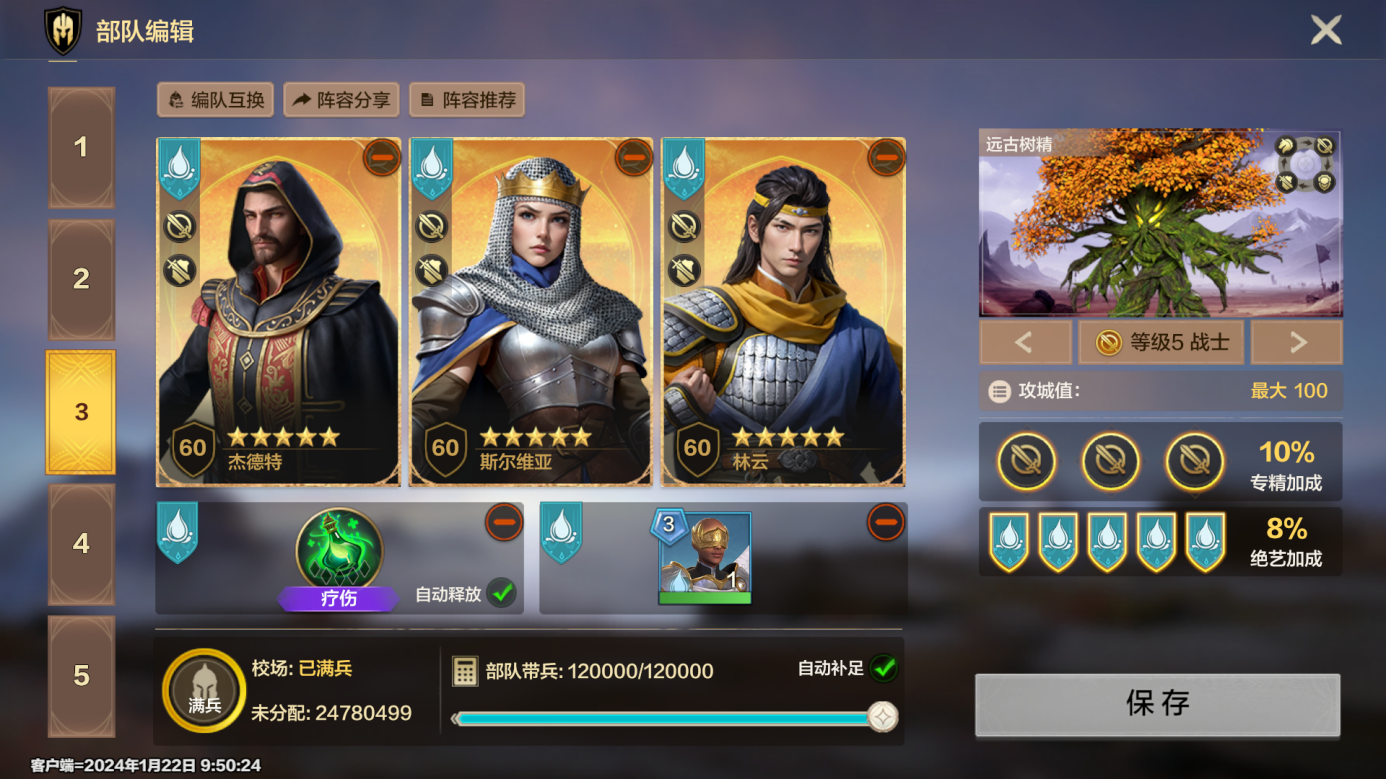
Task: Select the blindfolded soldier unit thumbnail
Action: [x=704, y=558]
